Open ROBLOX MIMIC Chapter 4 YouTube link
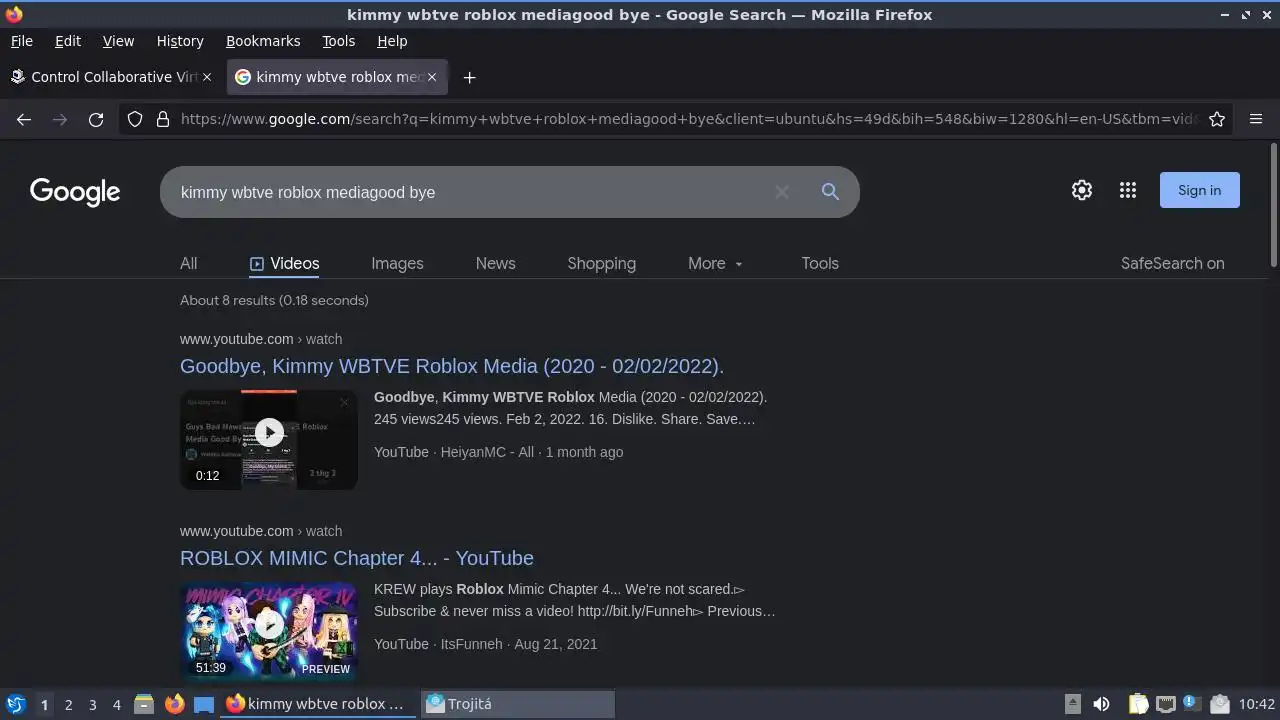Viewport: 1280px width, 720px height. pyautogui.click(x=357, y=558)
